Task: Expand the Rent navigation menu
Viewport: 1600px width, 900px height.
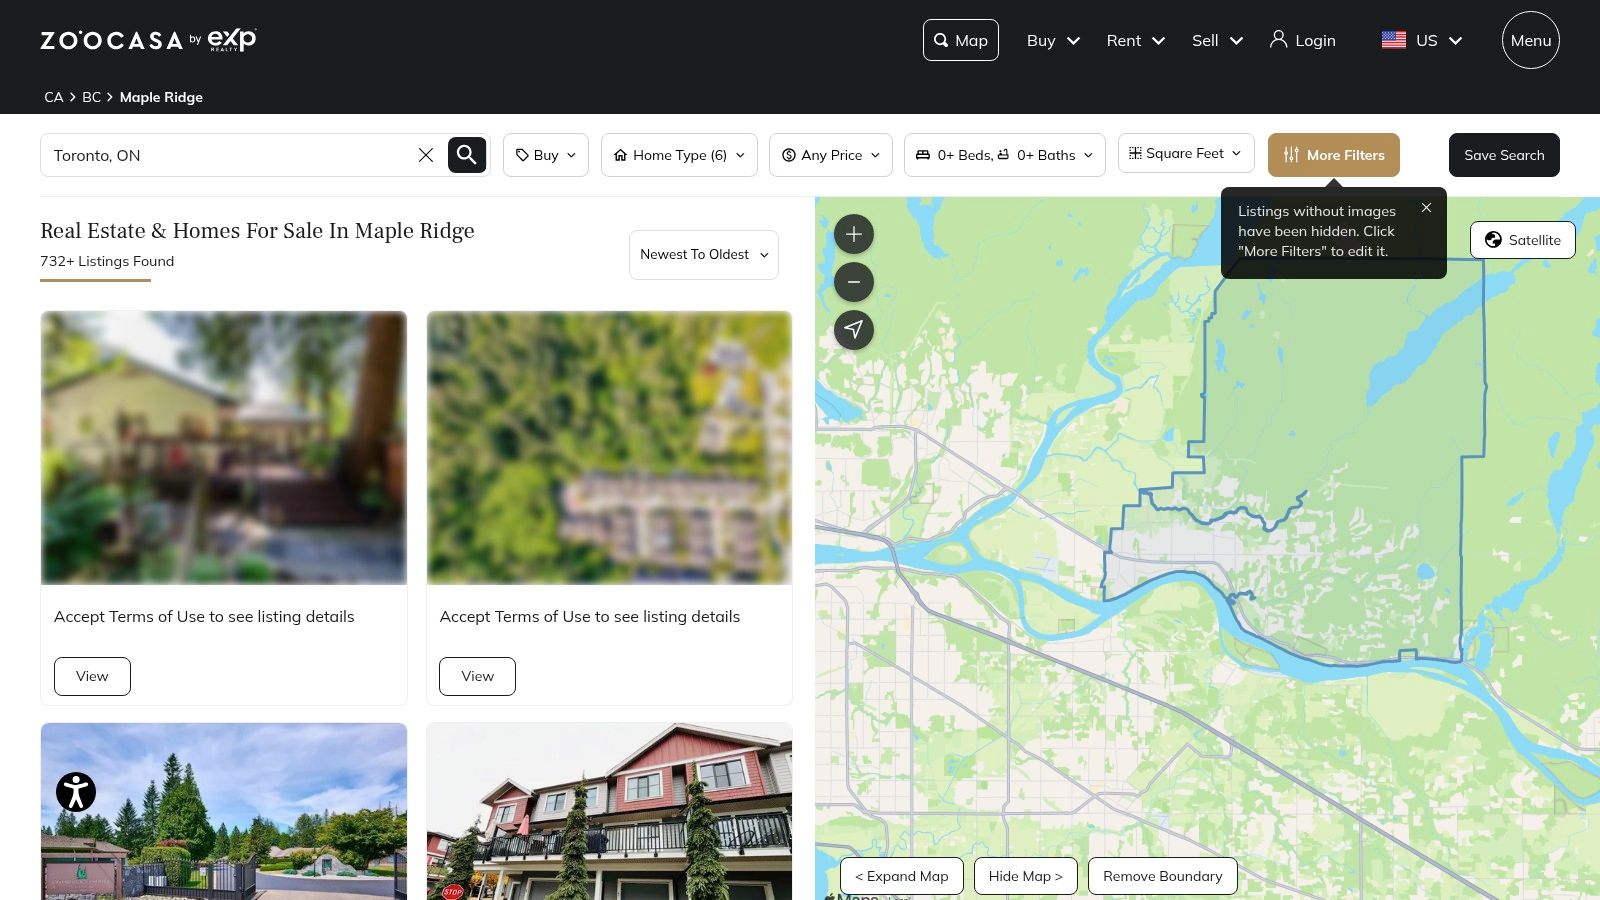Action: pyautogui.click(x=1136, y=40)
